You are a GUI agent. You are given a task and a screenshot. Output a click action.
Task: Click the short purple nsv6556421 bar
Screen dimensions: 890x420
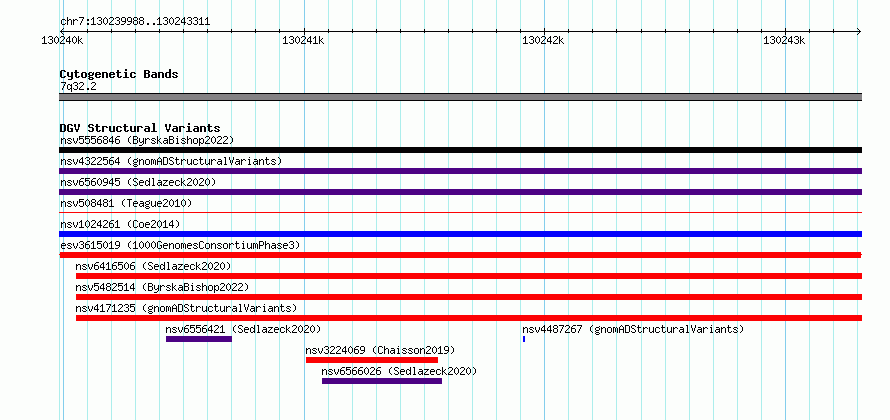pos(199,339)
